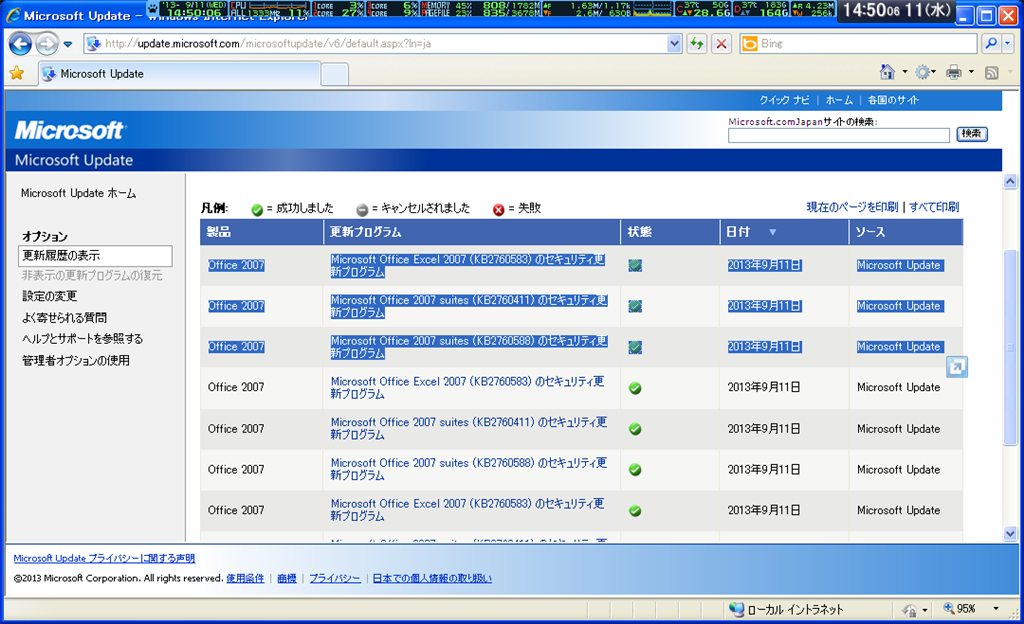Click the content scrollbar down arrow
Viewport: 1024px width, 624px height.
1010,533
